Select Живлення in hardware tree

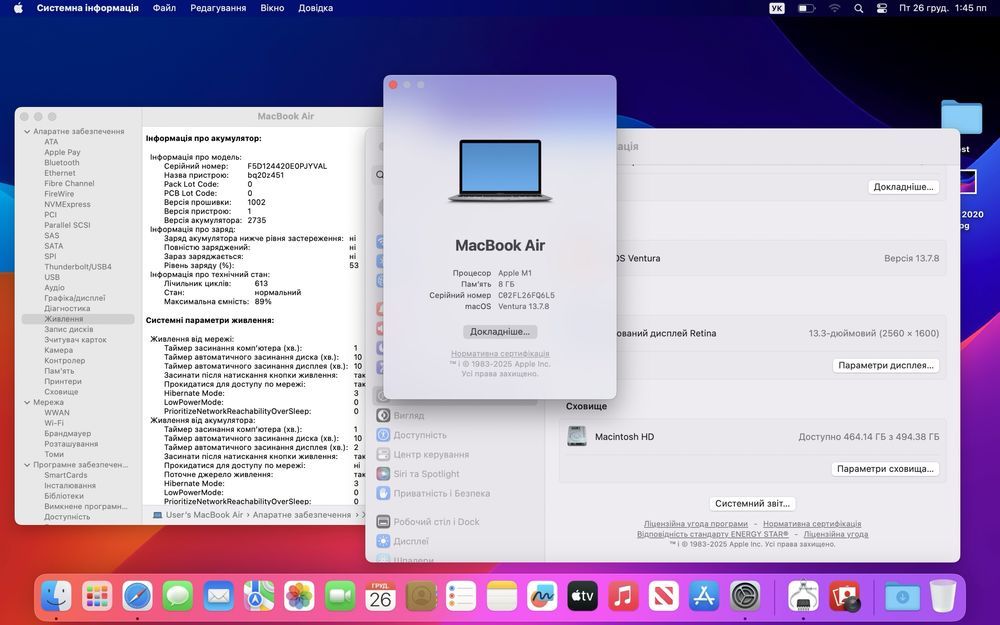[x=78, y=319]
